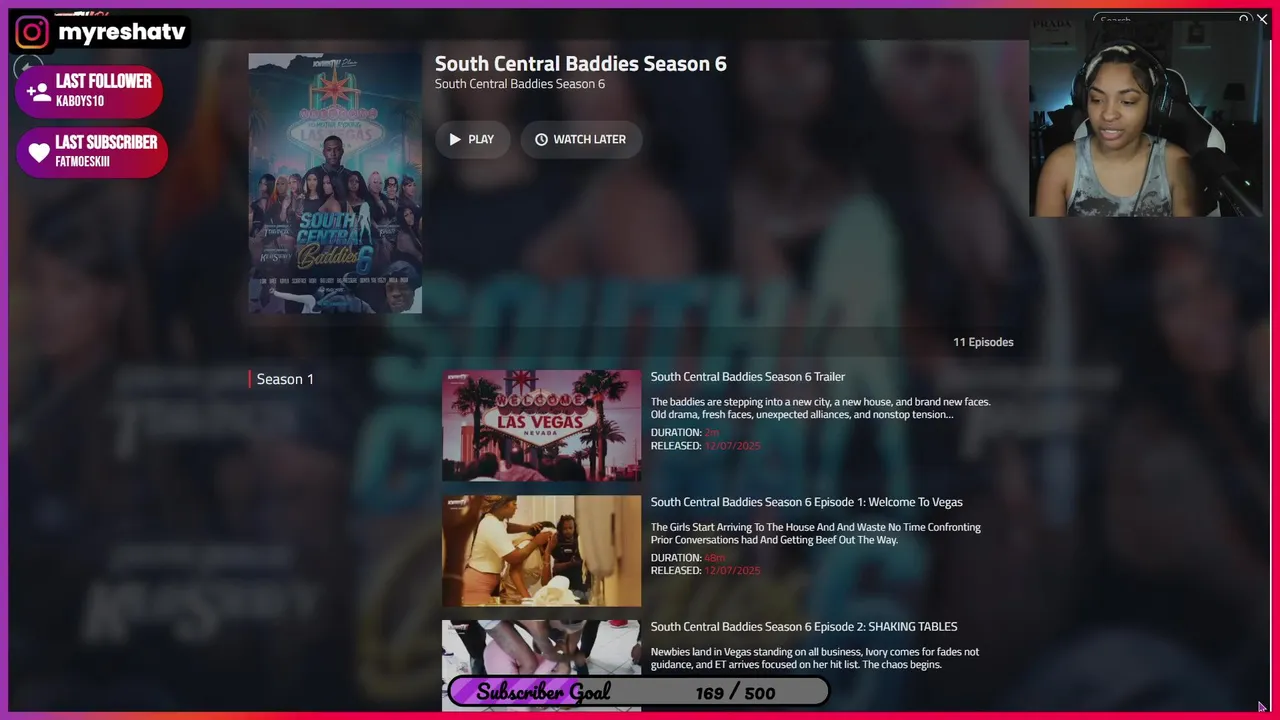The height and width of the screenshot is (720, 1280).
Task: Click the FATMOESKIII subscriber name
Action: 83,162
